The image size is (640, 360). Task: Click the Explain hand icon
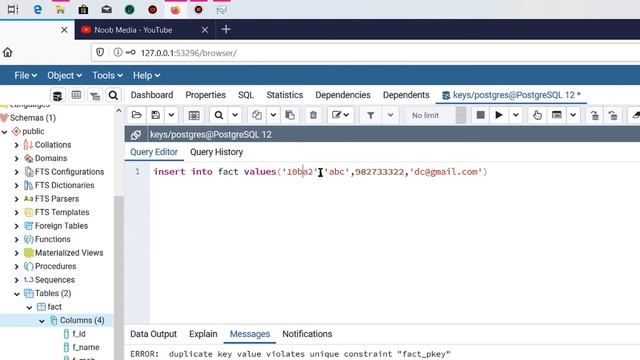click(537, 115)
